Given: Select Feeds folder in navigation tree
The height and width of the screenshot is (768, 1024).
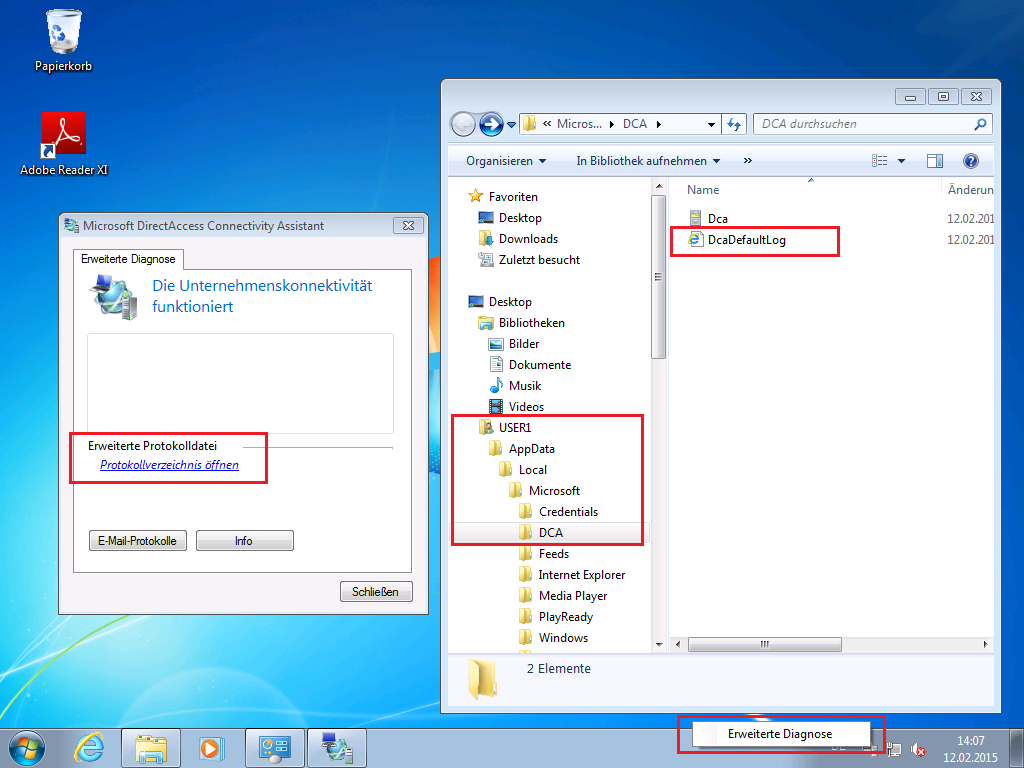Looking at the screenshot, I should tap(544, 554).
